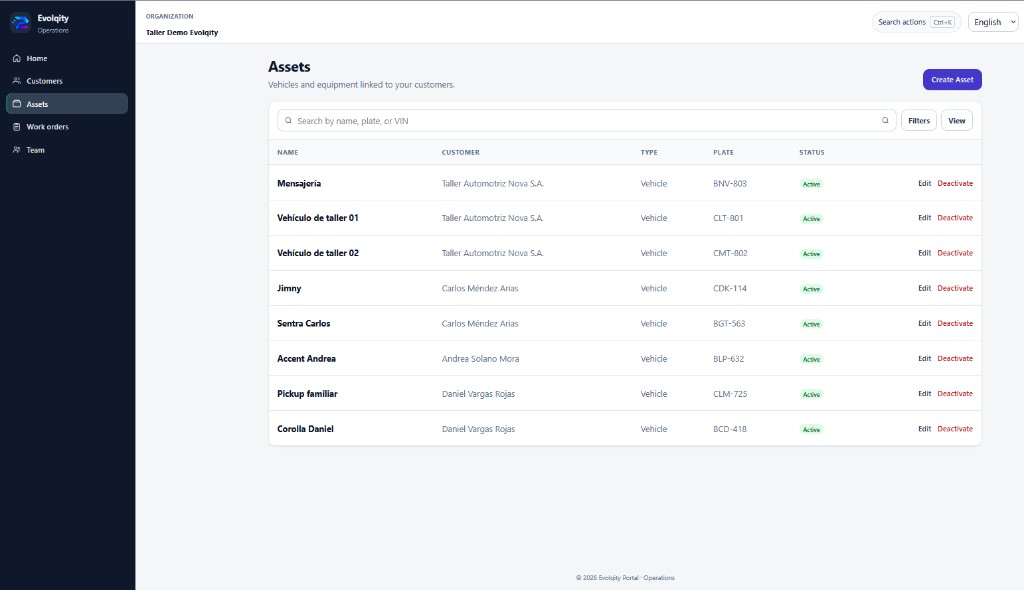
Task: Click the Work orders clipboard icon
Action: click(x=17, y=127)
